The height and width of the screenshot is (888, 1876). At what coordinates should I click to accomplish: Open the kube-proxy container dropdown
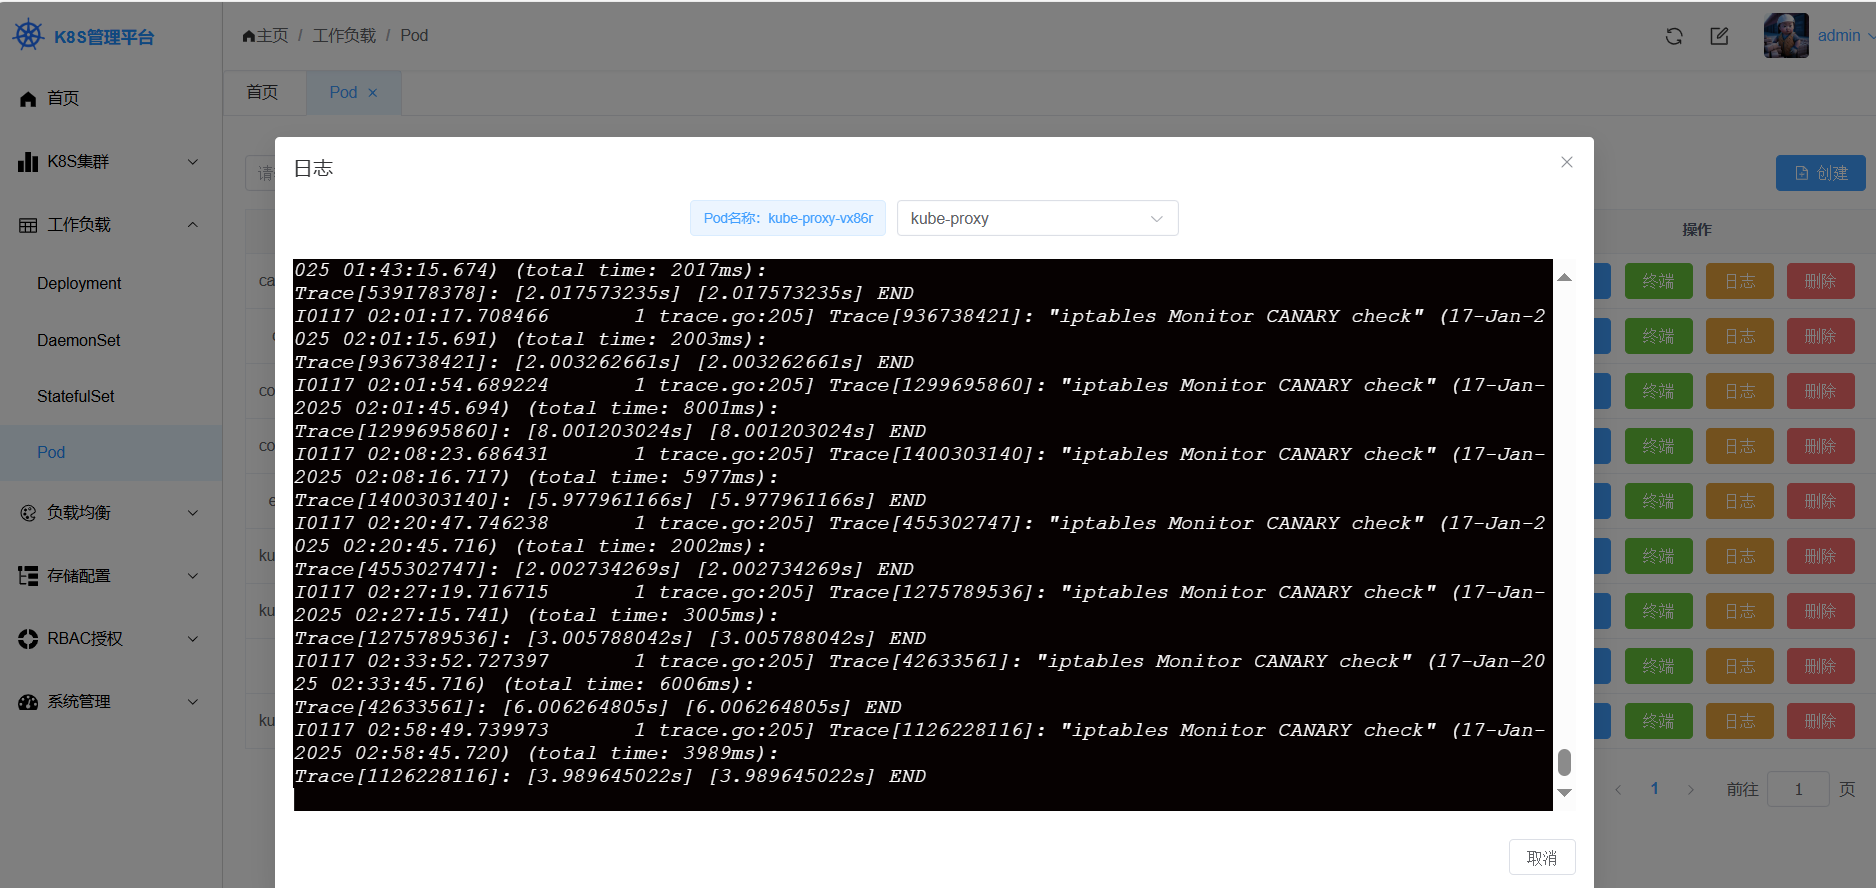click(x=1036, y=218)
